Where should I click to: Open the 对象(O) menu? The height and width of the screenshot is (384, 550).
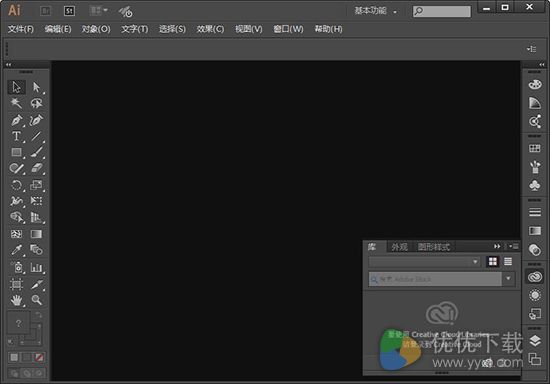point(96,29)
